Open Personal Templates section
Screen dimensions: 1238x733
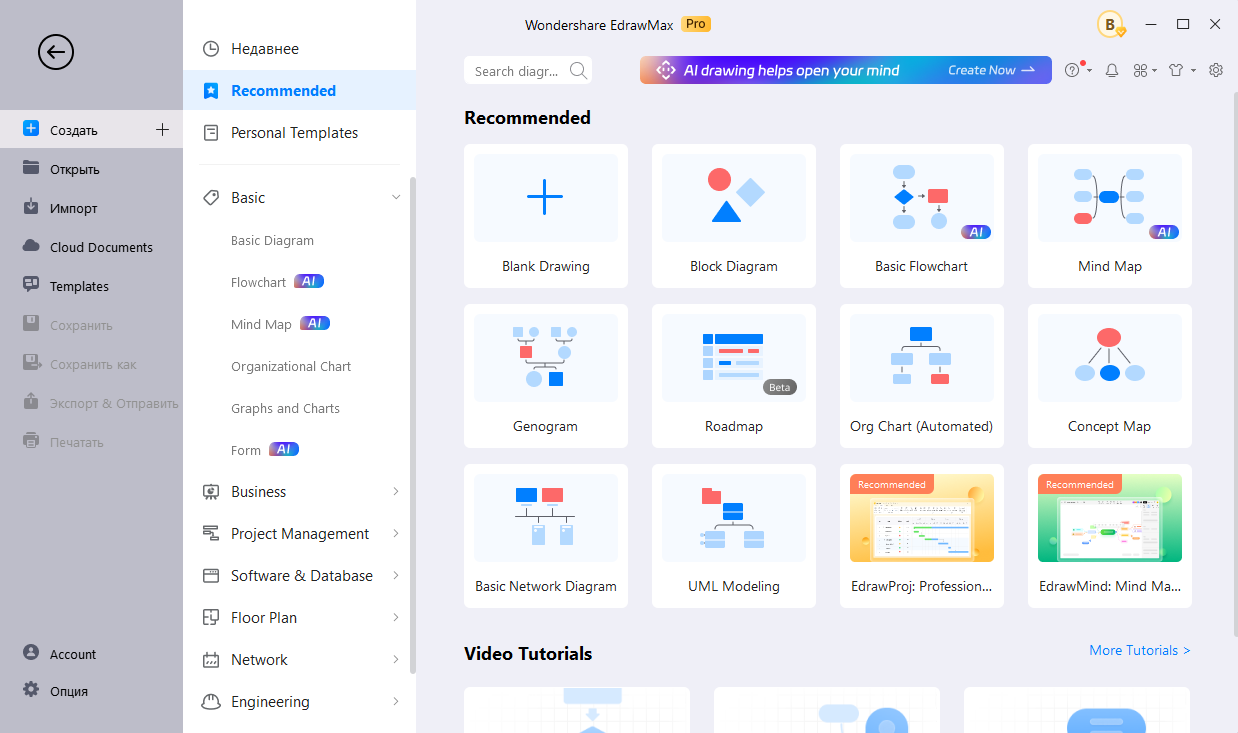point(294,133)
